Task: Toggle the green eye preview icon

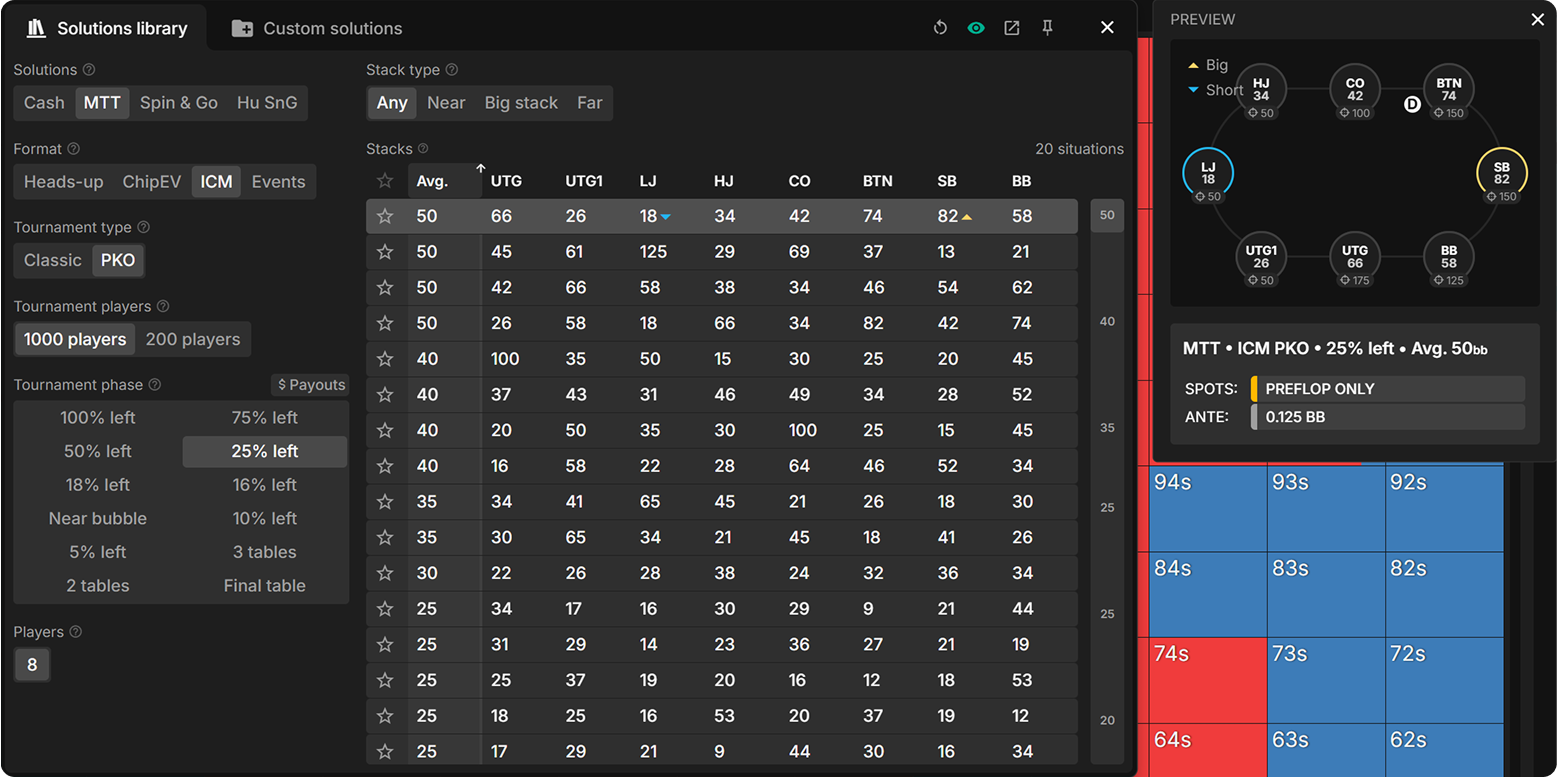Action: point(976,28)
